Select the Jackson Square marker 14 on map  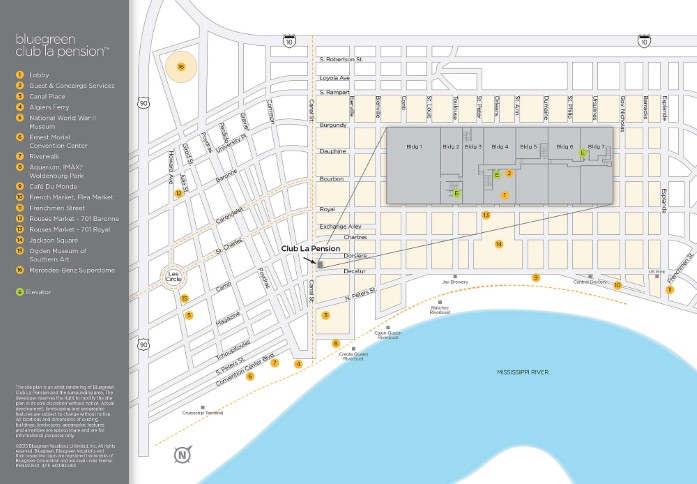click(499, 244)
